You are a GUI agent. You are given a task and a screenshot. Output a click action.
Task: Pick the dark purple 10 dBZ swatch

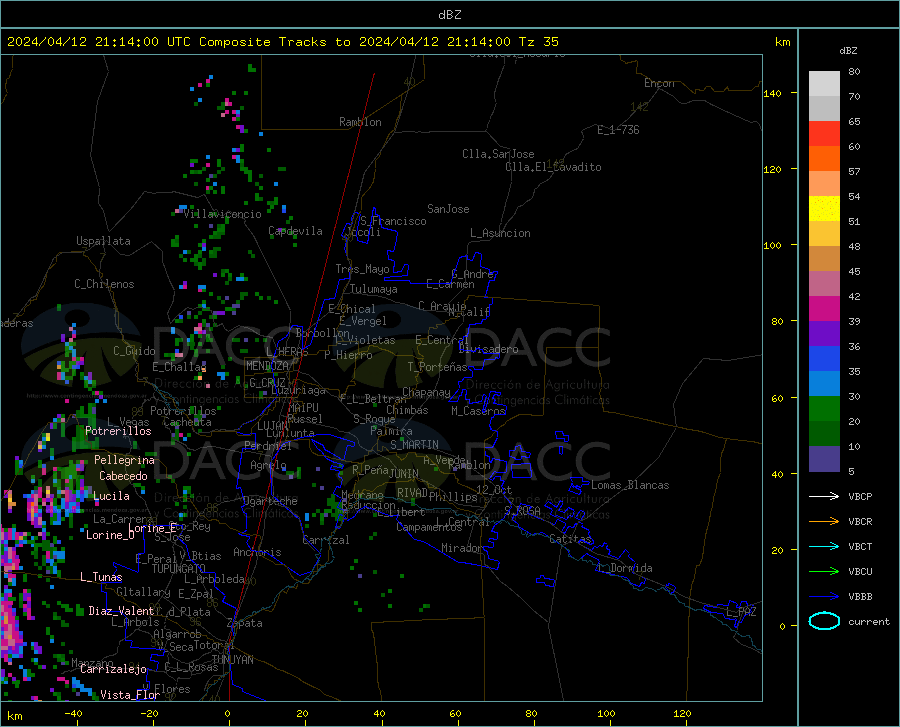tap(824, 459)
